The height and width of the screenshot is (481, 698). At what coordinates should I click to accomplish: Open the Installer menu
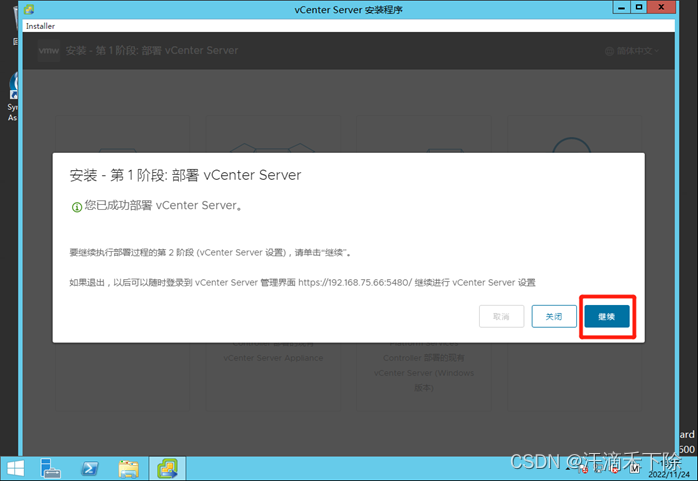[40, 26]
